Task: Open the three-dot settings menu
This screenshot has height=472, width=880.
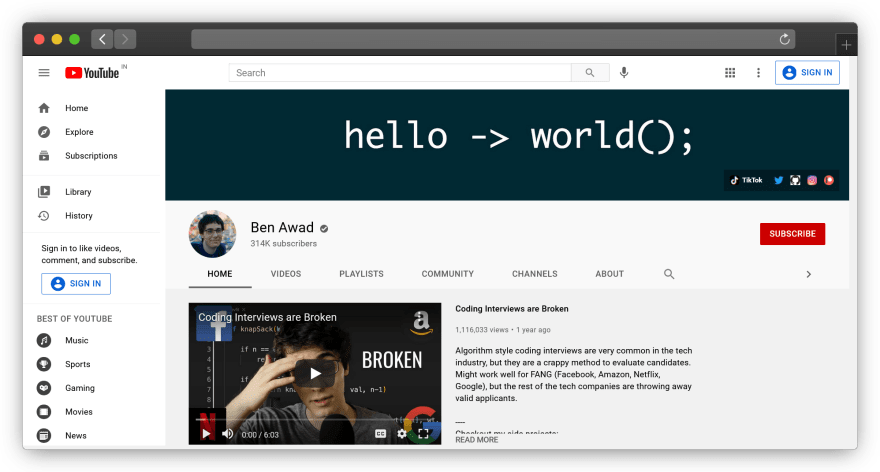Action: [x=758, y=73]
